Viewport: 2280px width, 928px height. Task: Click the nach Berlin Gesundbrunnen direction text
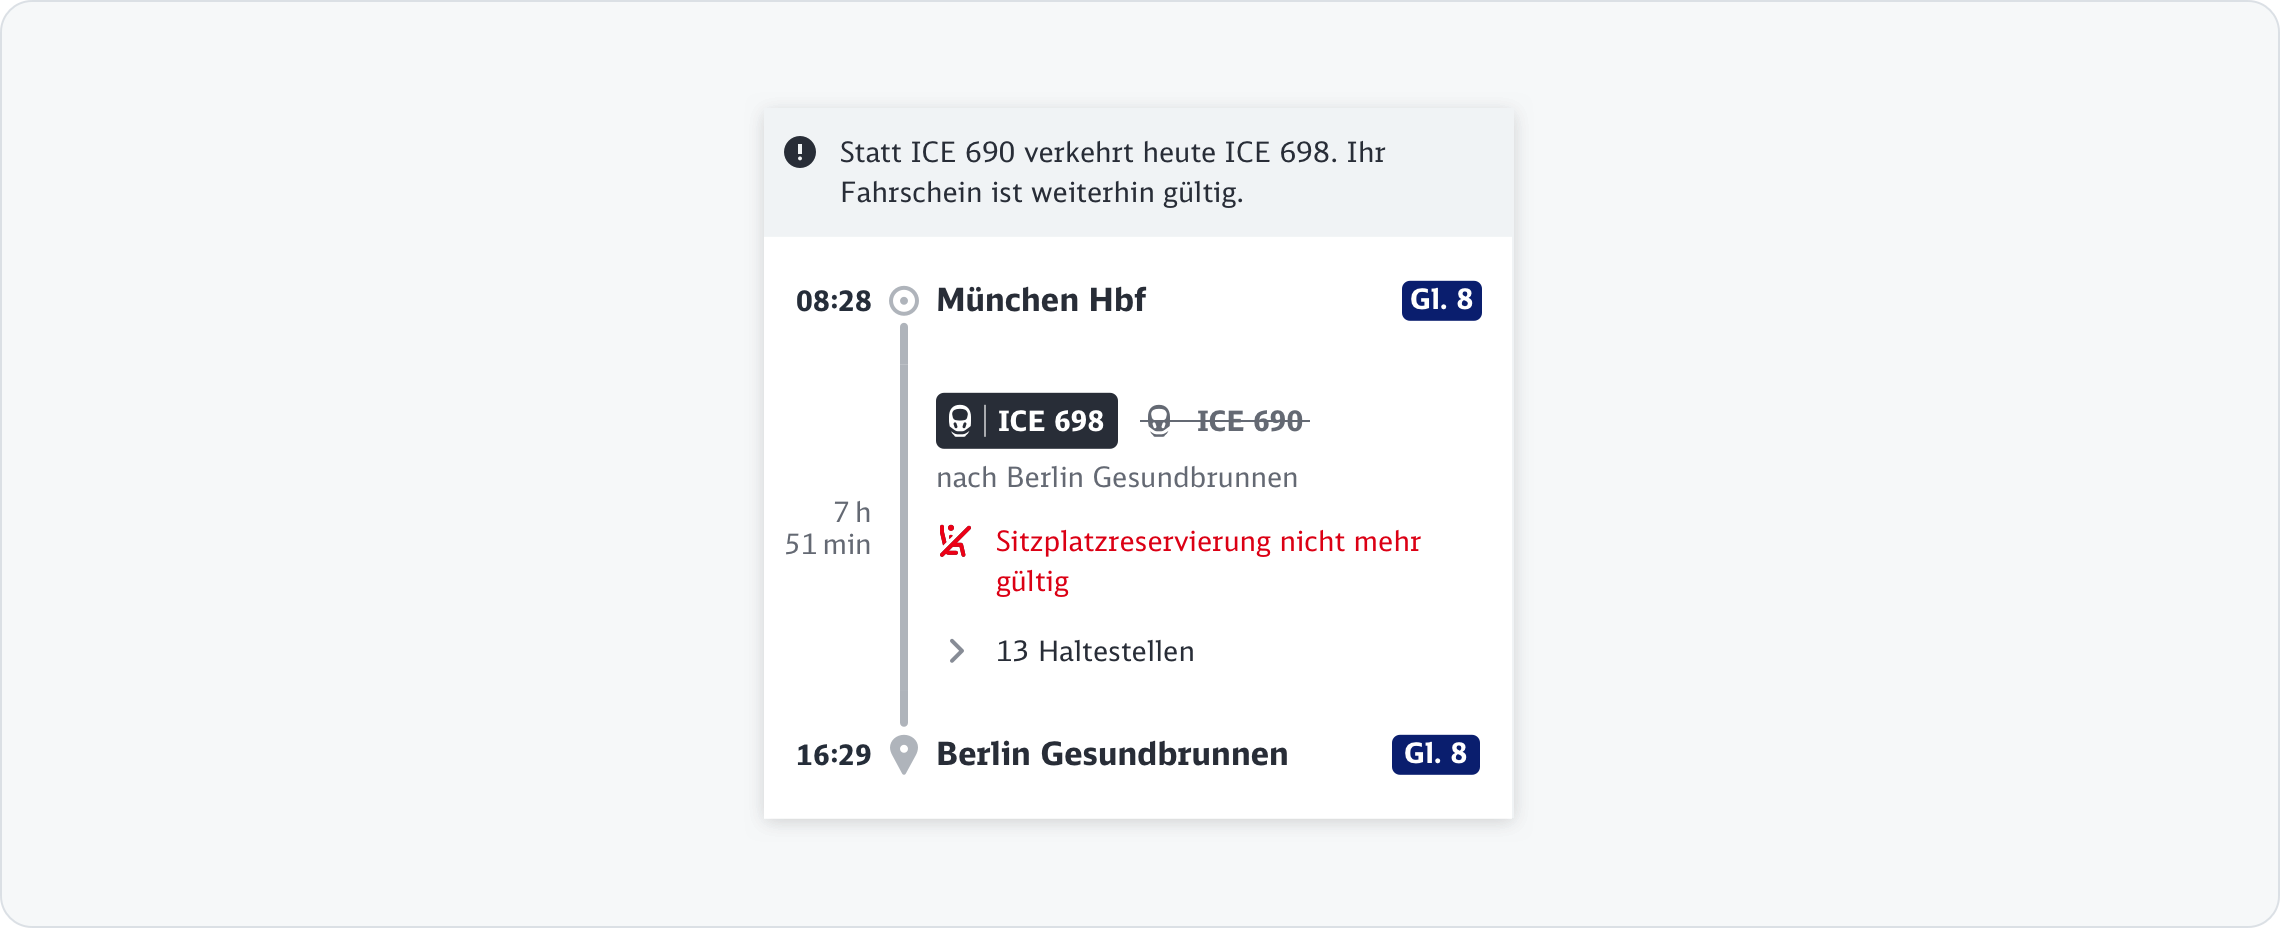click(1117, 478)
